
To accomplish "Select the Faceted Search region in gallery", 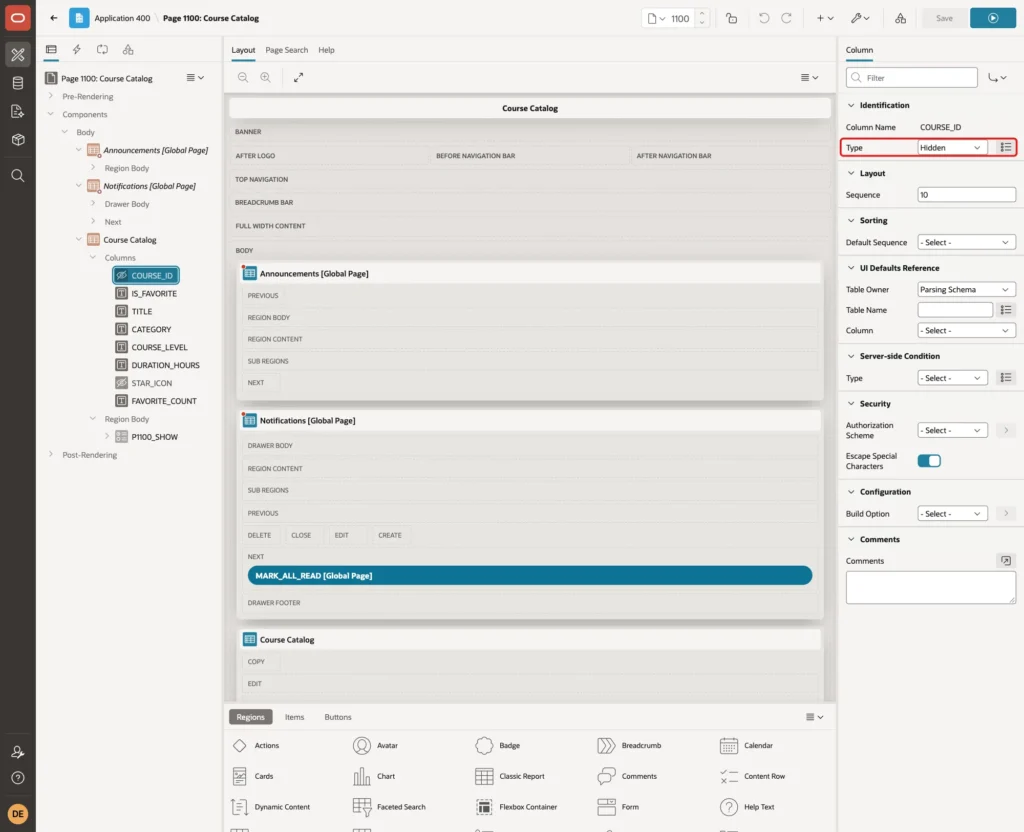I will coord(389,807).
